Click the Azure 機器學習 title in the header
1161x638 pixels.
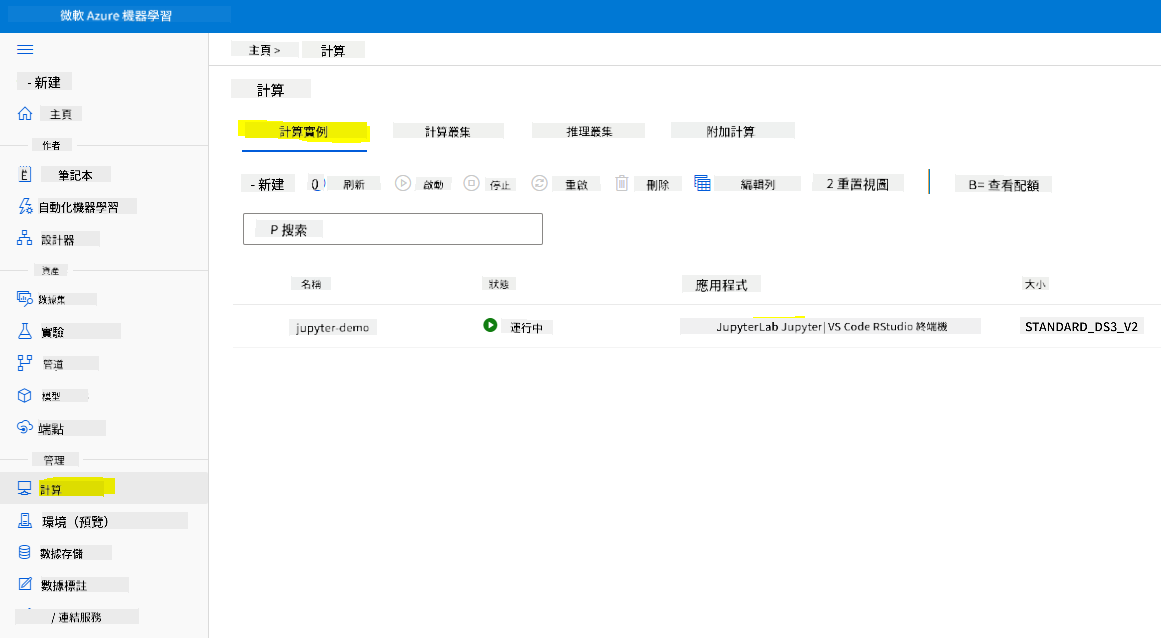pyautogui.click(x=116, y=15)
